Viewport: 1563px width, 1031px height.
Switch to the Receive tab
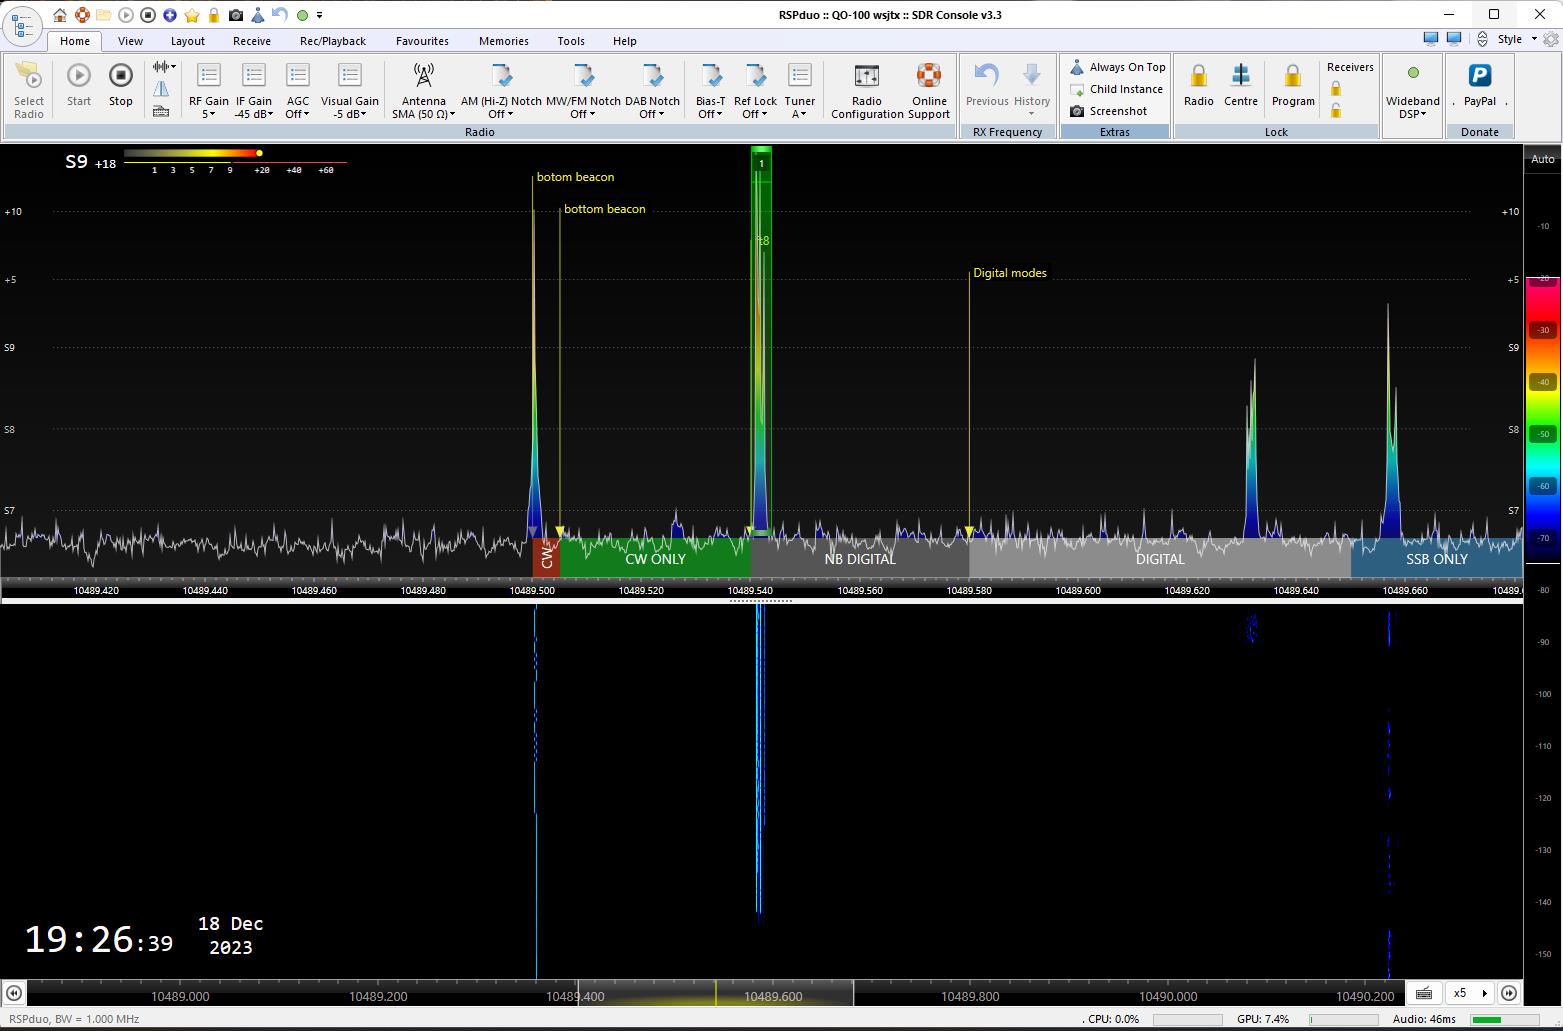[x=251, y=41]
